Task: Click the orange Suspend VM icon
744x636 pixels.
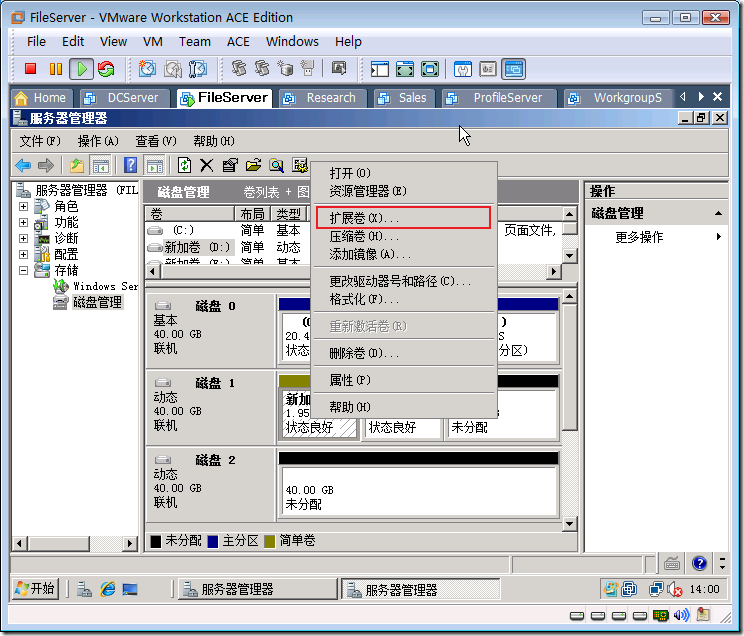Action: [x=56, y=69]
